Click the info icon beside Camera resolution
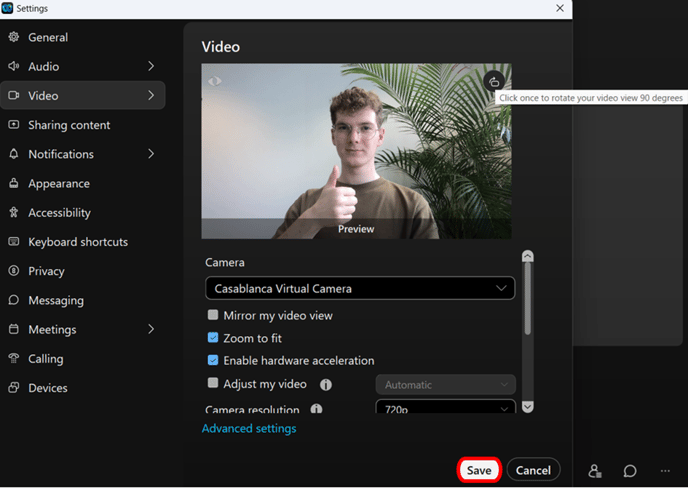Screen dimensions: 688x488 point(316,409)
